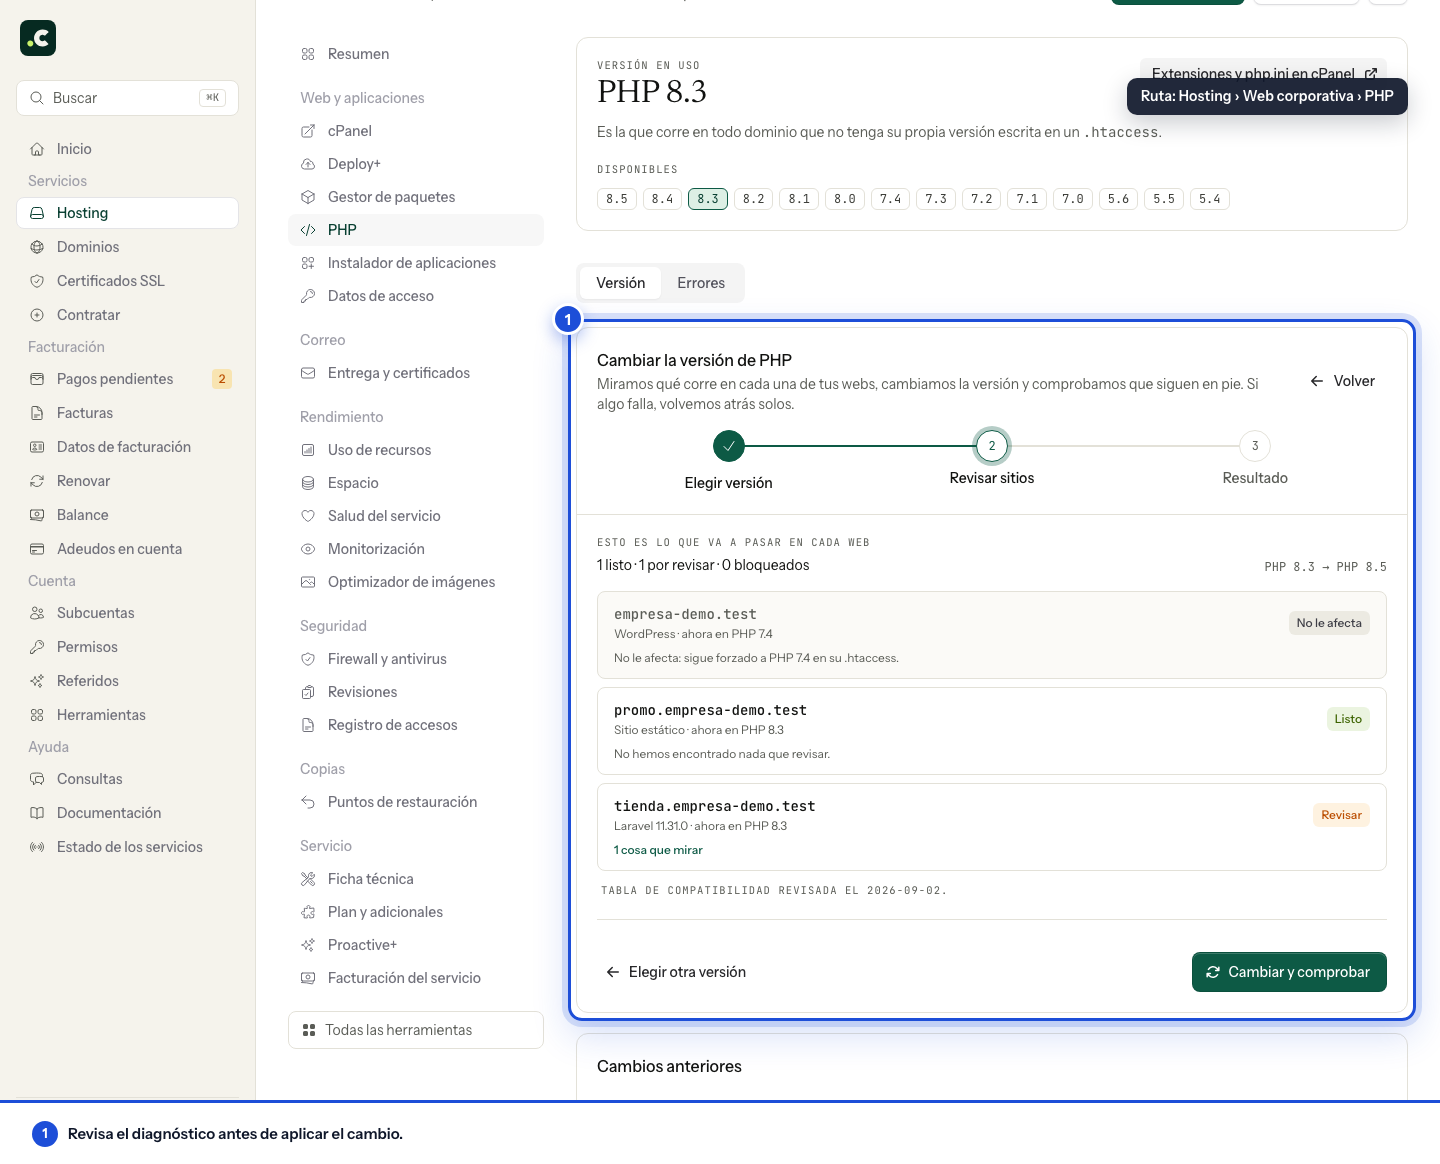This screenshot has width=1440, height=1164.
Task: Switch to the Errores tab
Action: coord(701,283)
